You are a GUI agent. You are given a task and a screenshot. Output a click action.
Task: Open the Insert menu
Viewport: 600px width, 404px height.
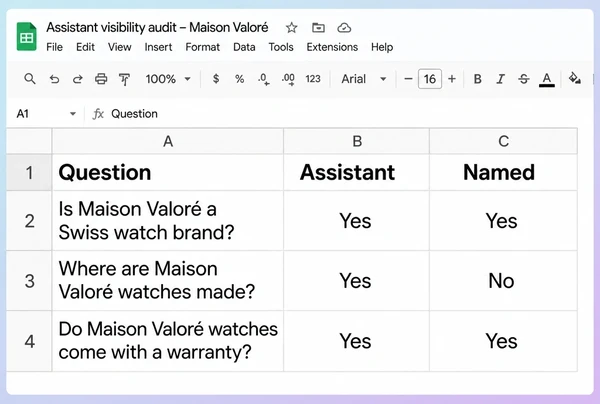(158, 47)
